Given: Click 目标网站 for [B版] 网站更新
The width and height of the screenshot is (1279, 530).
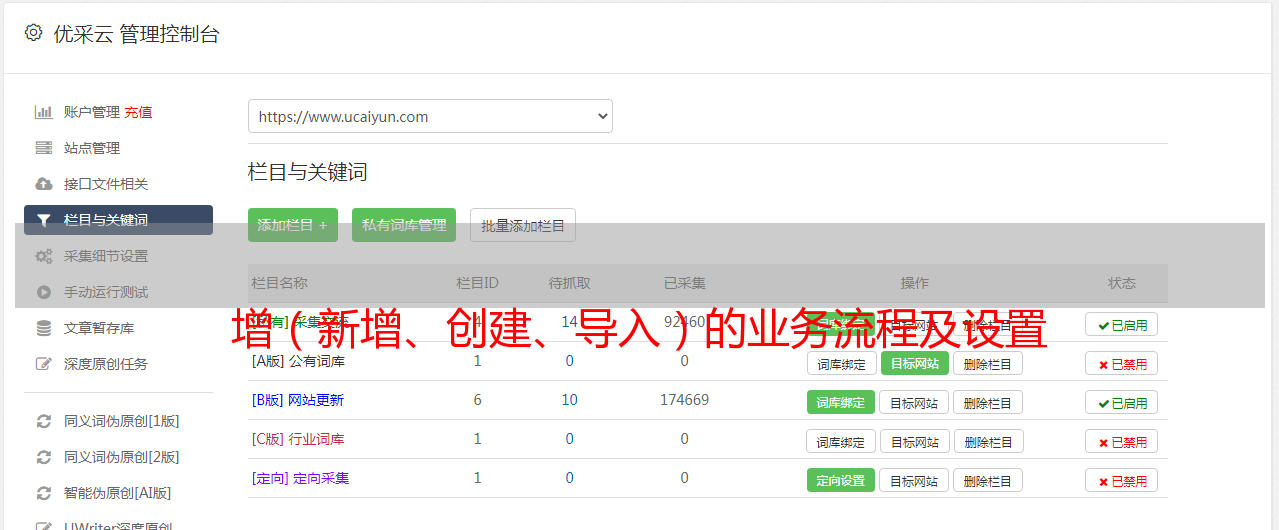Looking at the screenshot, I should [914, 402].
